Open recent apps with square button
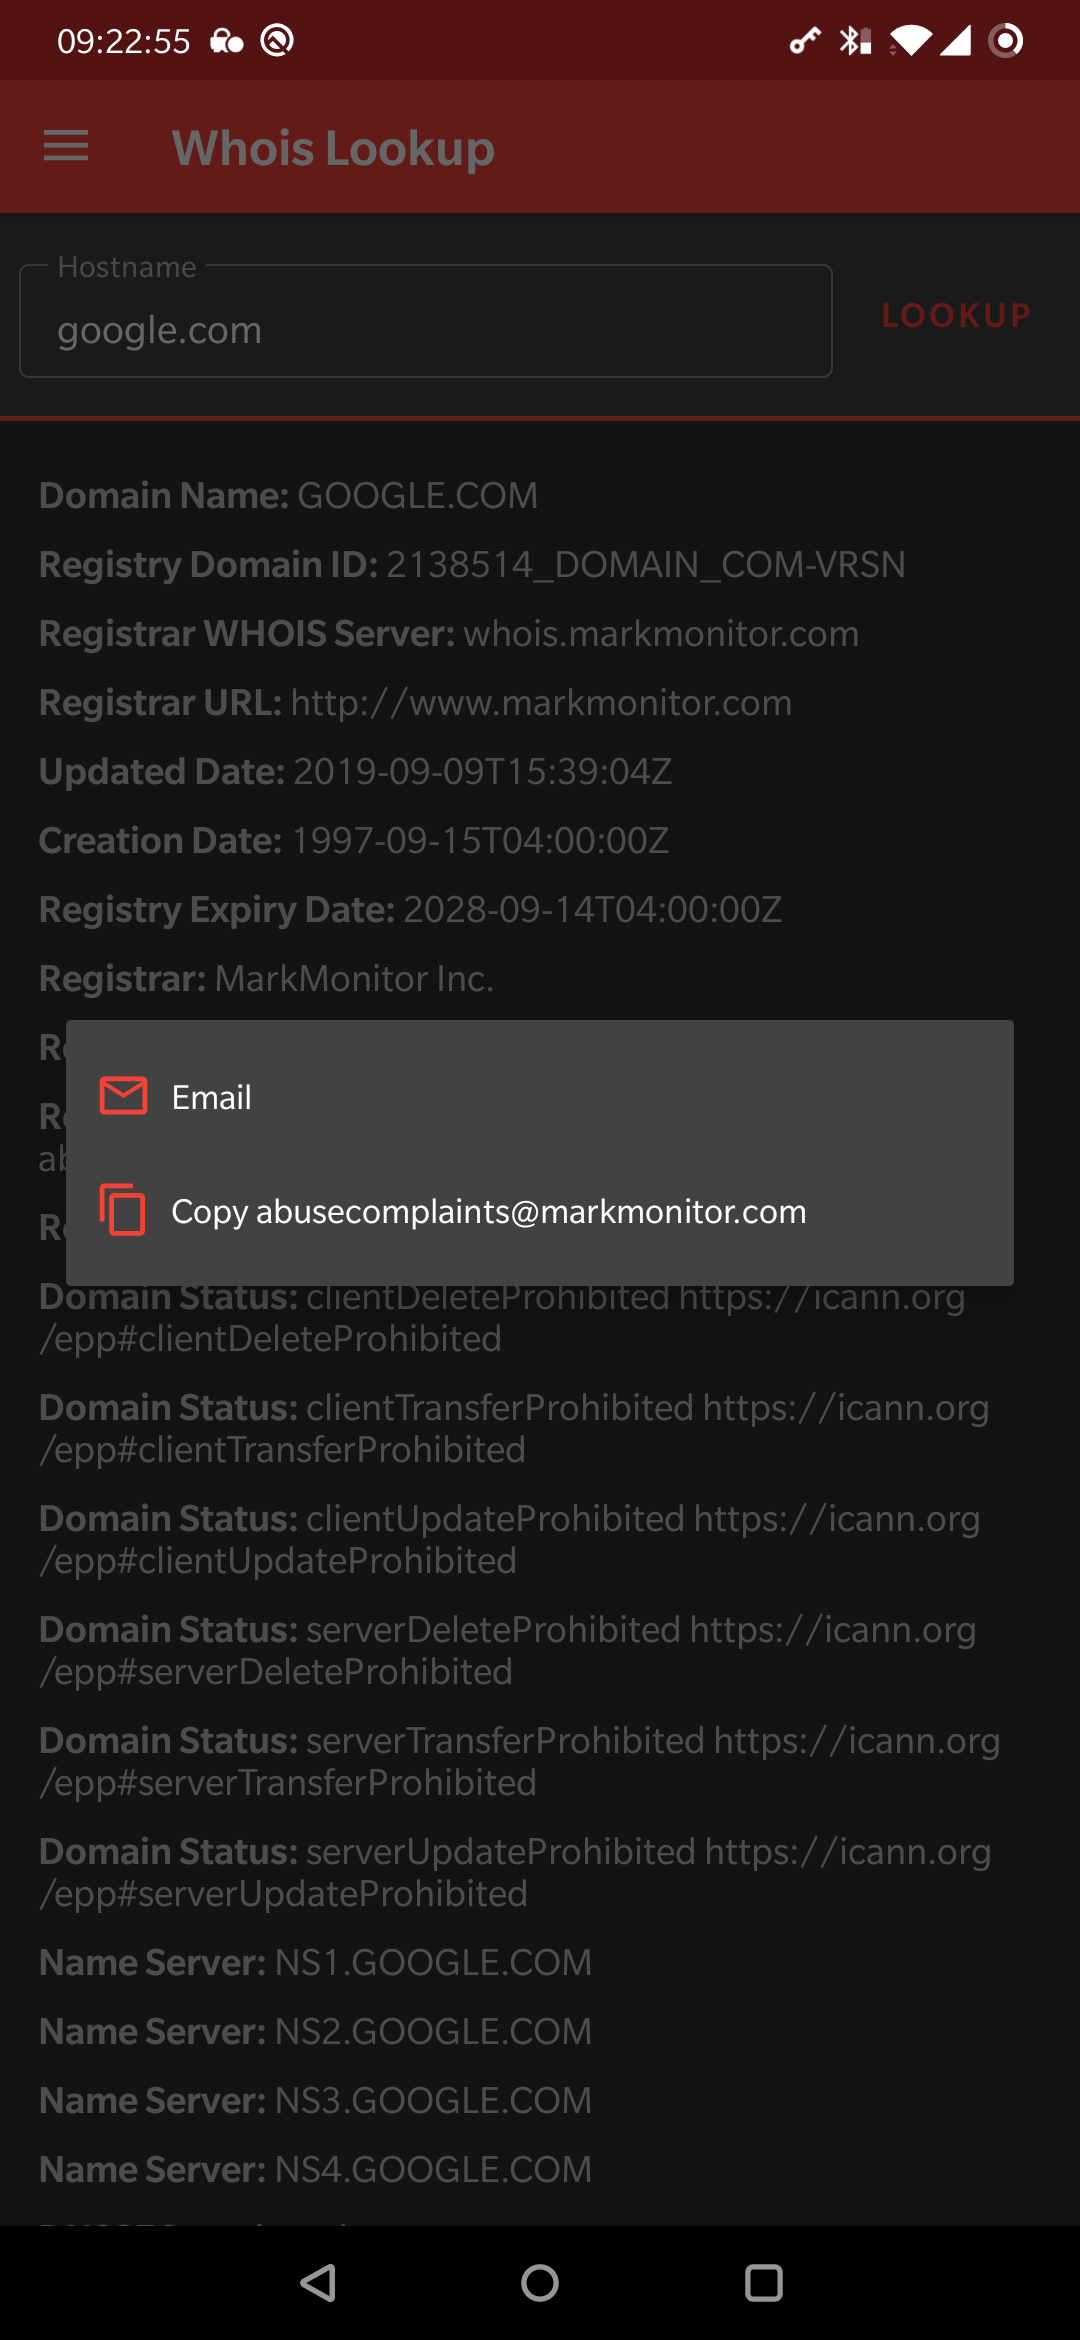This screenshot has height=2340, width=1080. point(763,2283)
